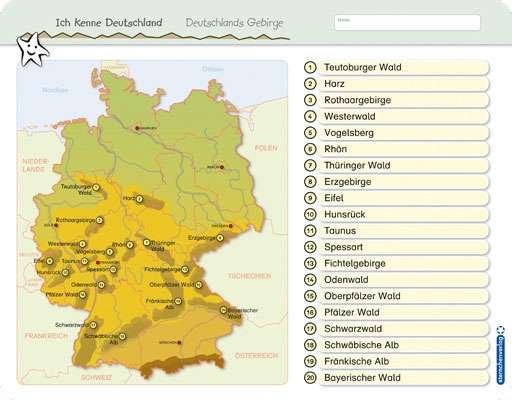The image size is (512, 400).
Task: Click the Thüringer Wald marker on the map
Action: pyautogui.click(x=146, y=242)
